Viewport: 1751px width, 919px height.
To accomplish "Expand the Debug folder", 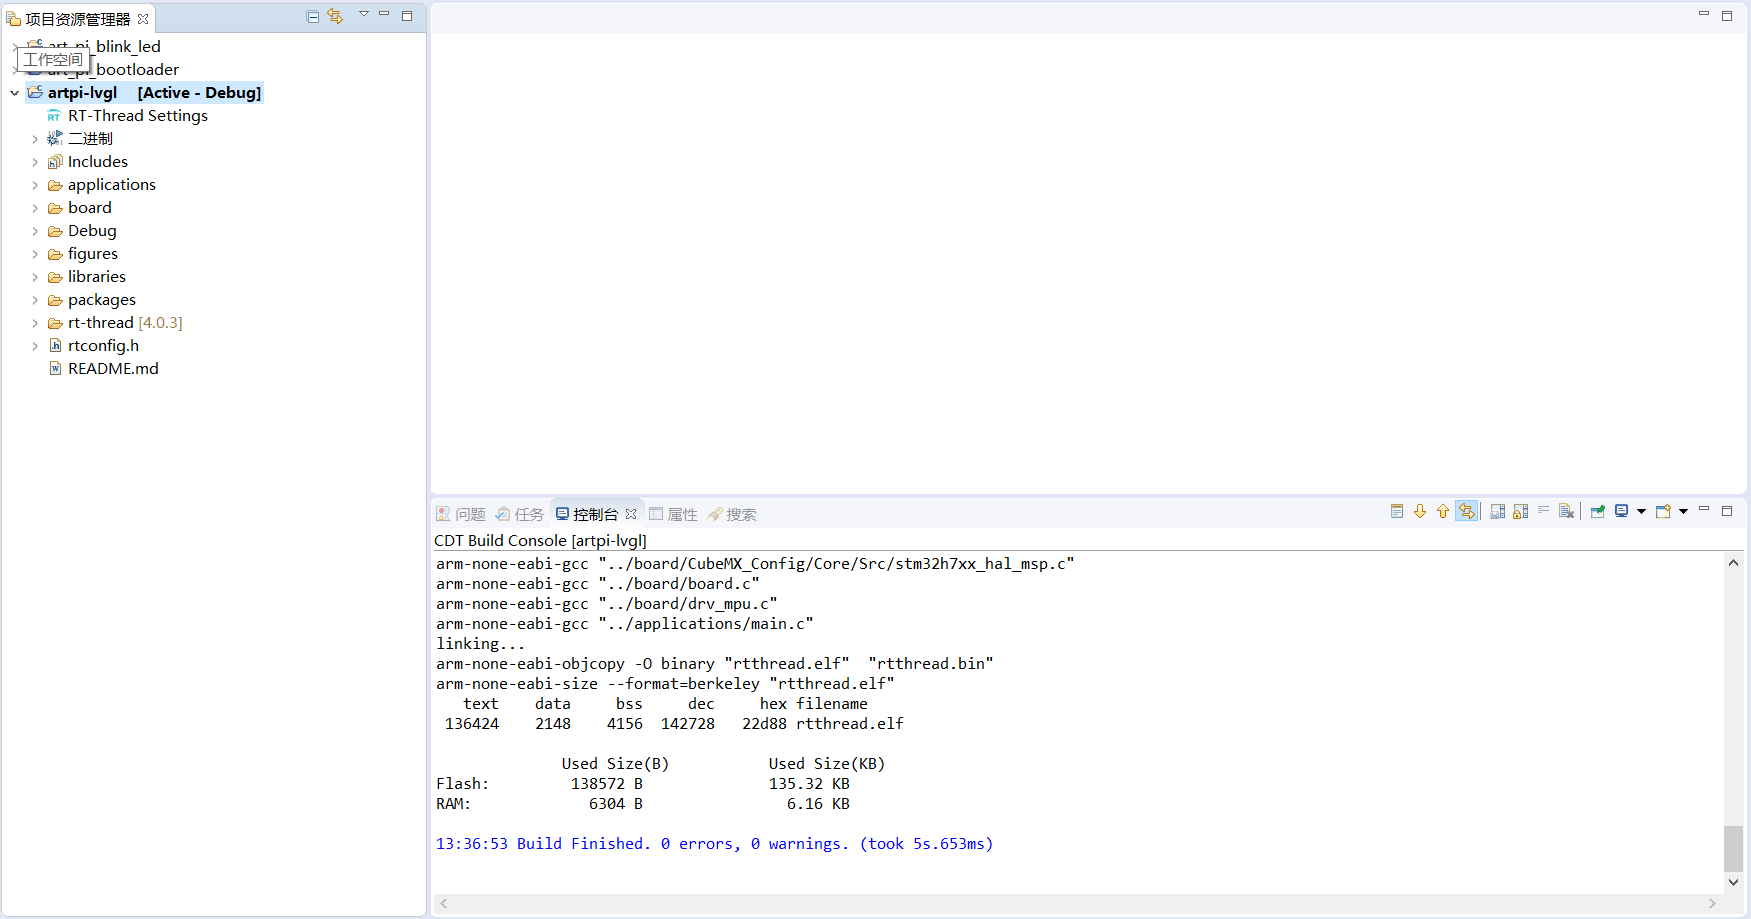I will click(35, 231).
